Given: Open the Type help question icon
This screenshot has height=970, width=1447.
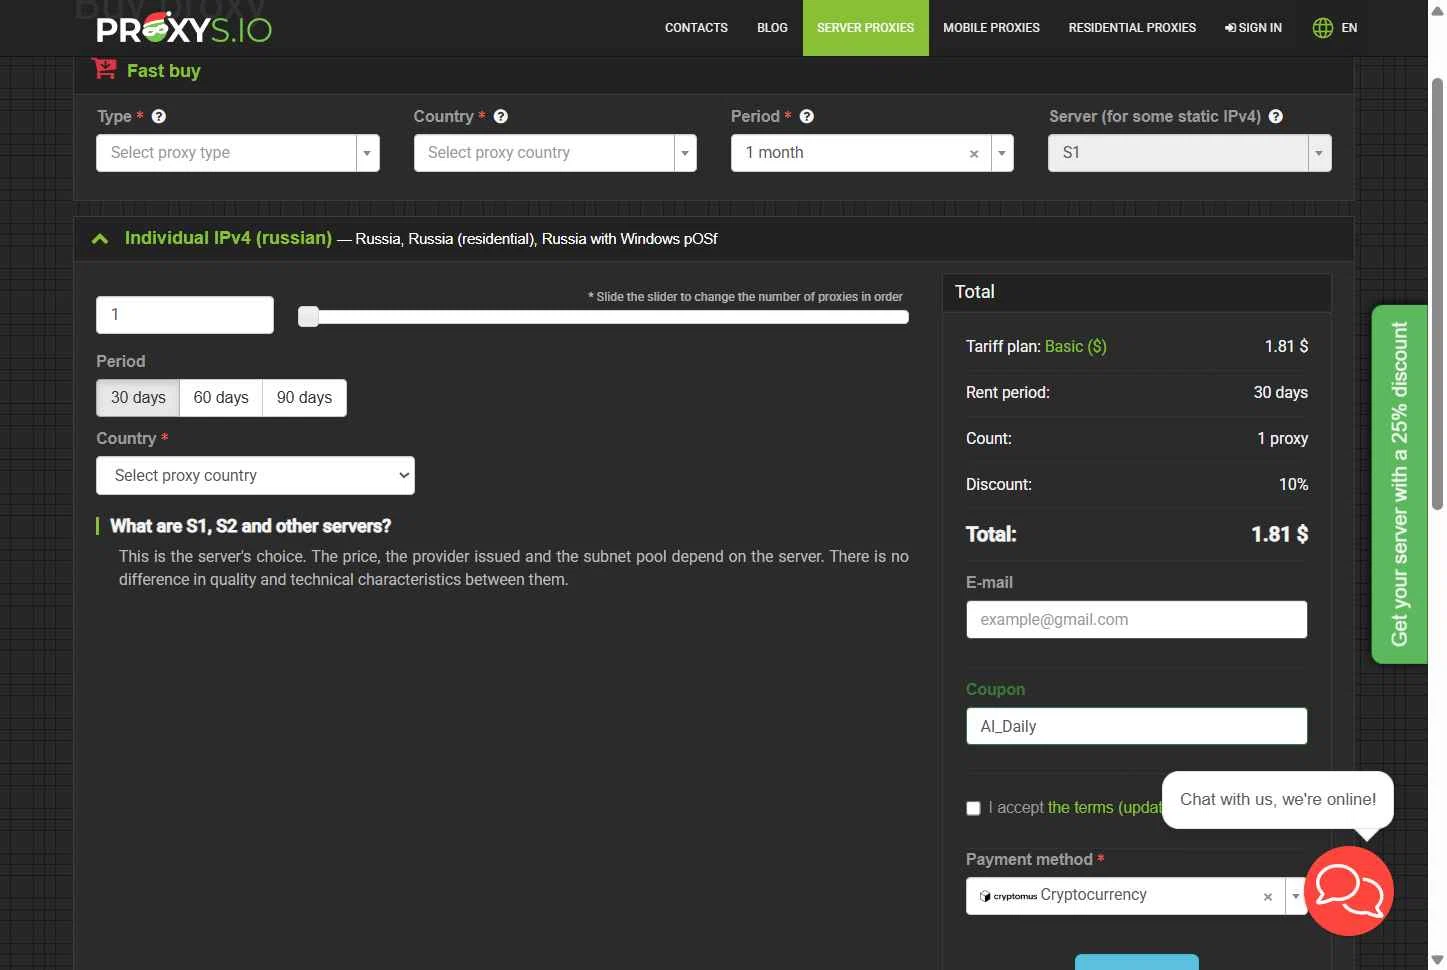Looking at the screenshot, I should [x=159, y=116].
